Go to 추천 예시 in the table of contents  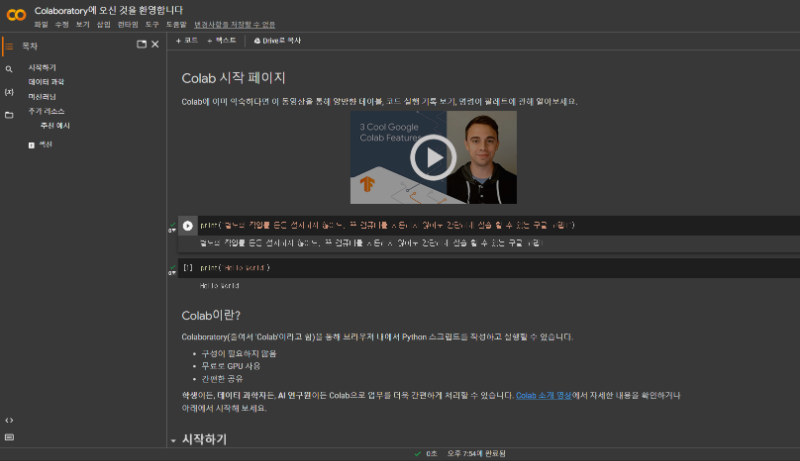tap(55, 125)
